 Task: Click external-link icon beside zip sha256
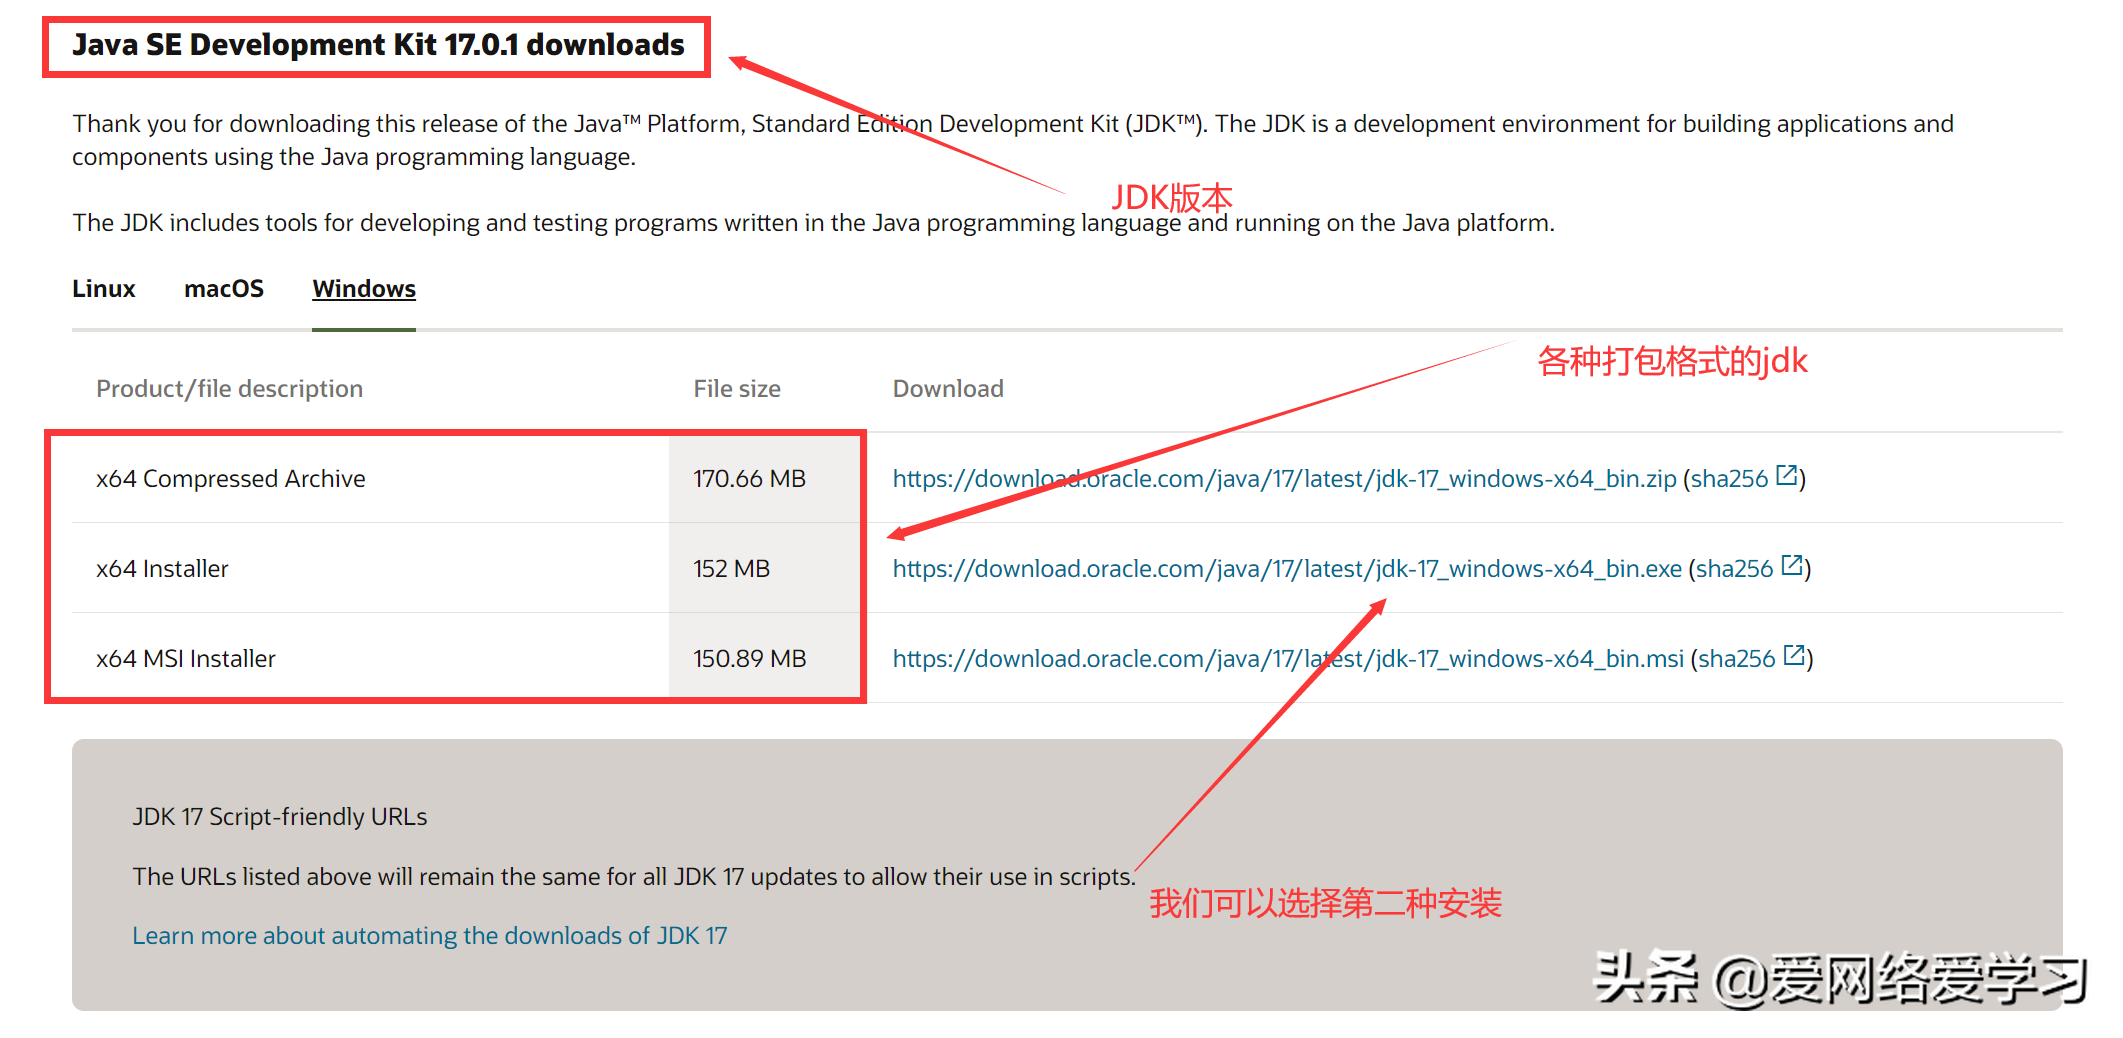click(1787, 476)
